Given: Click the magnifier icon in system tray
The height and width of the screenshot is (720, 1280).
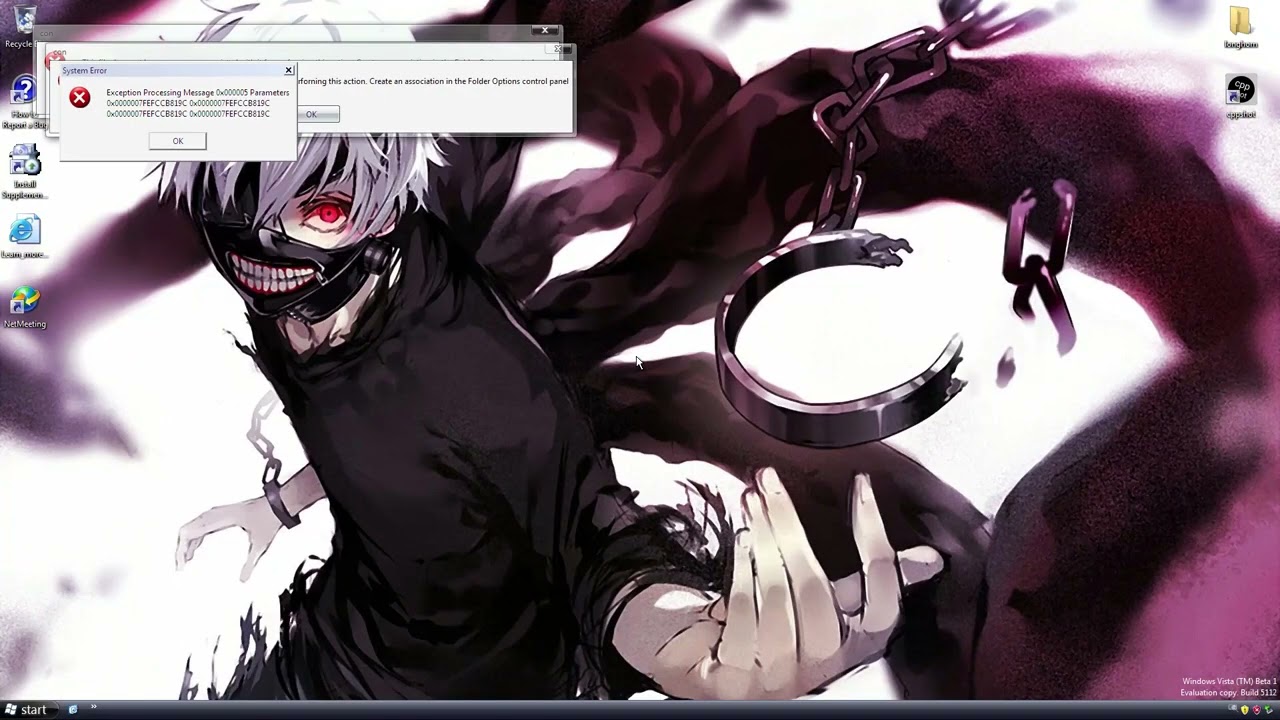Looking at the screenshot, I should coord(1233,710).
